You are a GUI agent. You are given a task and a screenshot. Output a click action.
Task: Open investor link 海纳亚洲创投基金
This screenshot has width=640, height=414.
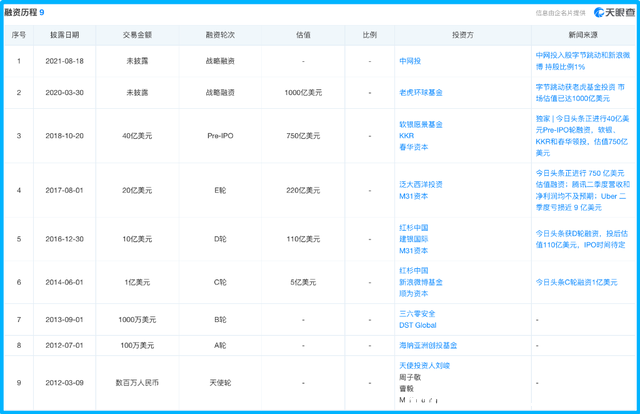click(x=428, y=345)
